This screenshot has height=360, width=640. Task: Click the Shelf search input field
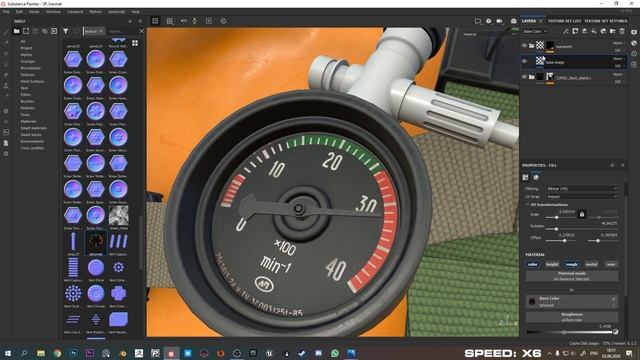point(122,31)
